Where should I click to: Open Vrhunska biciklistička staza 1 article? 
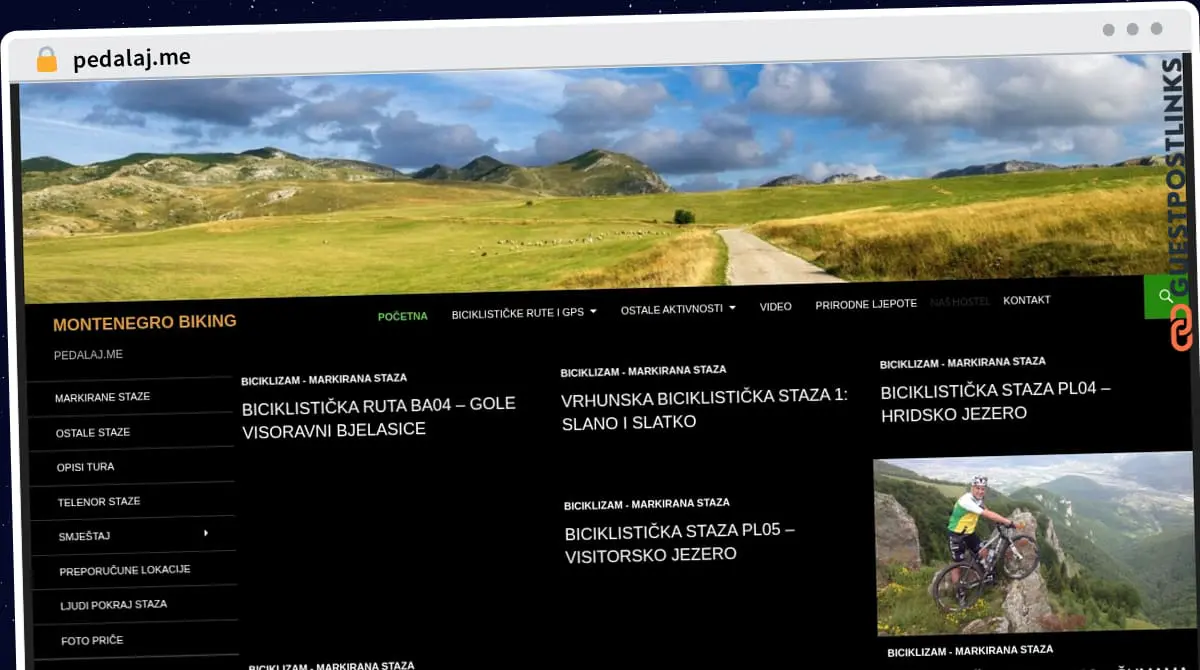pos(703,409)
